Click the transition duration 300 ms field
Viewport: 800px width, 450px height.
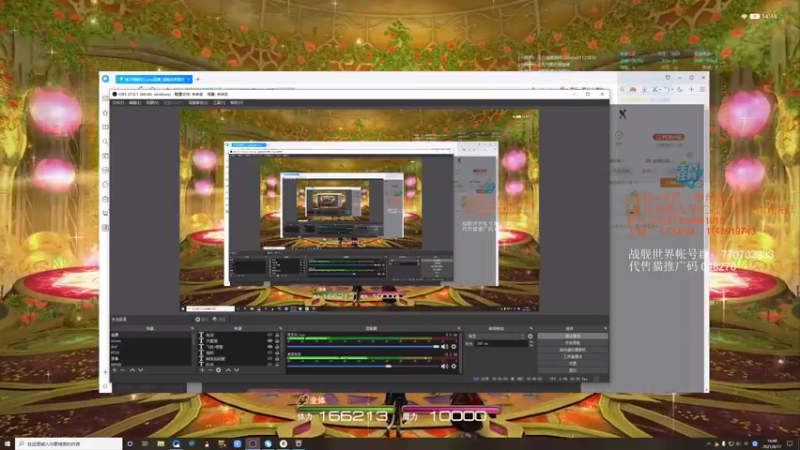coord(501,344)
